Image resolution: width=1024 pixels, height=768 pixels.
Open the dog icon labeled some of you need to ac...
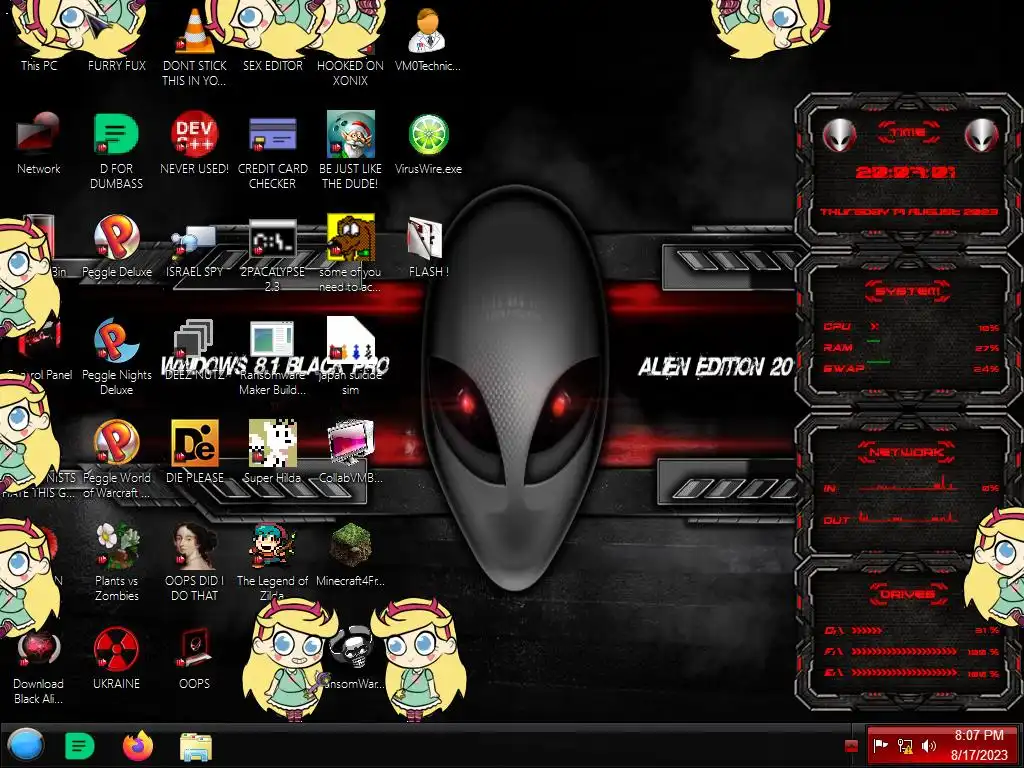tap(351, 238)
